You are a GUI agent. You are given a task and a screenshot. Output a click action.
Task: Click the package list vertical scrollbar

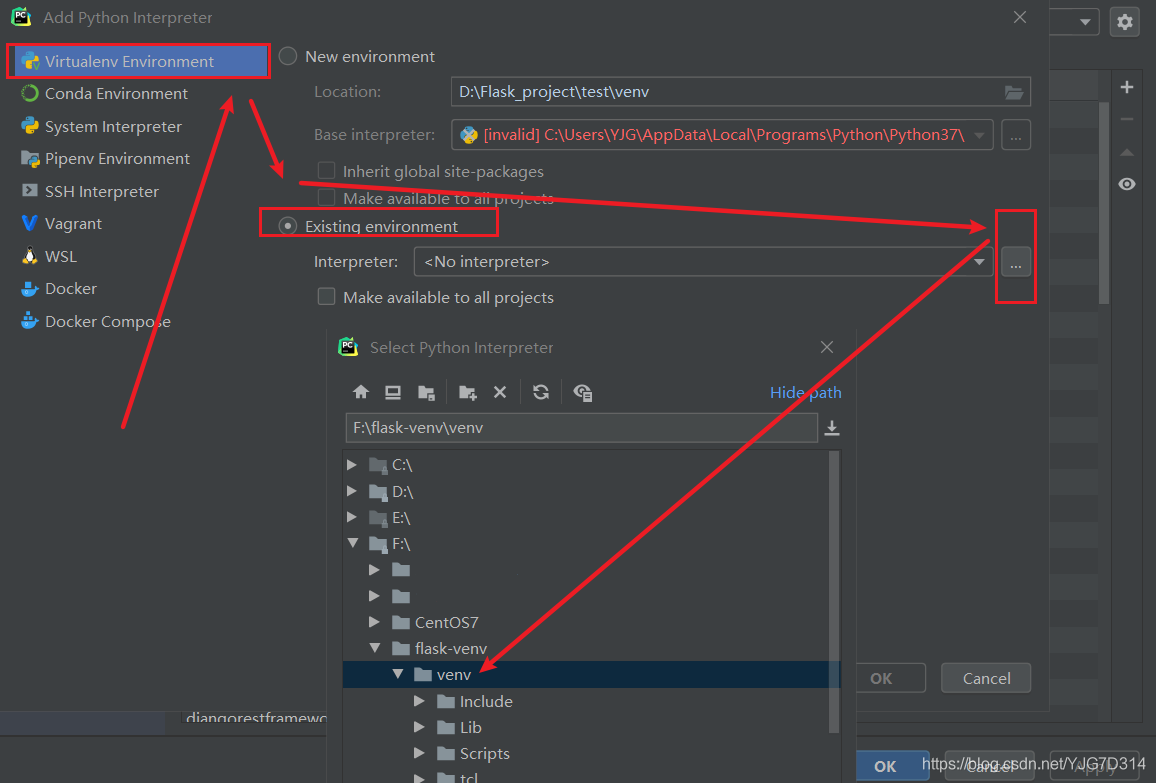coord(1104,203)
